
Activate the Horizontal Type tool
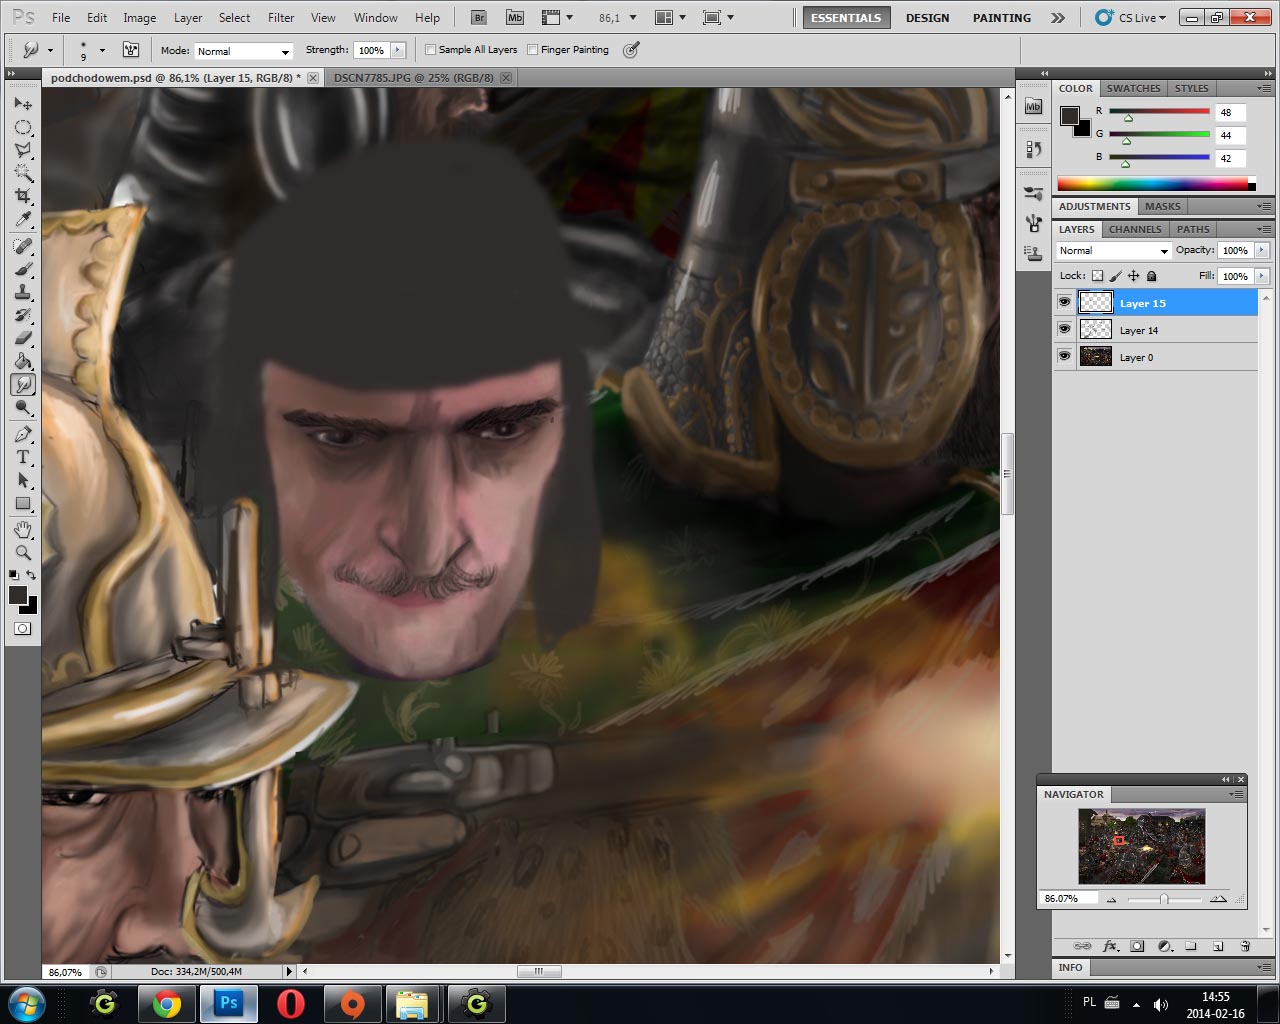point(23,457)
